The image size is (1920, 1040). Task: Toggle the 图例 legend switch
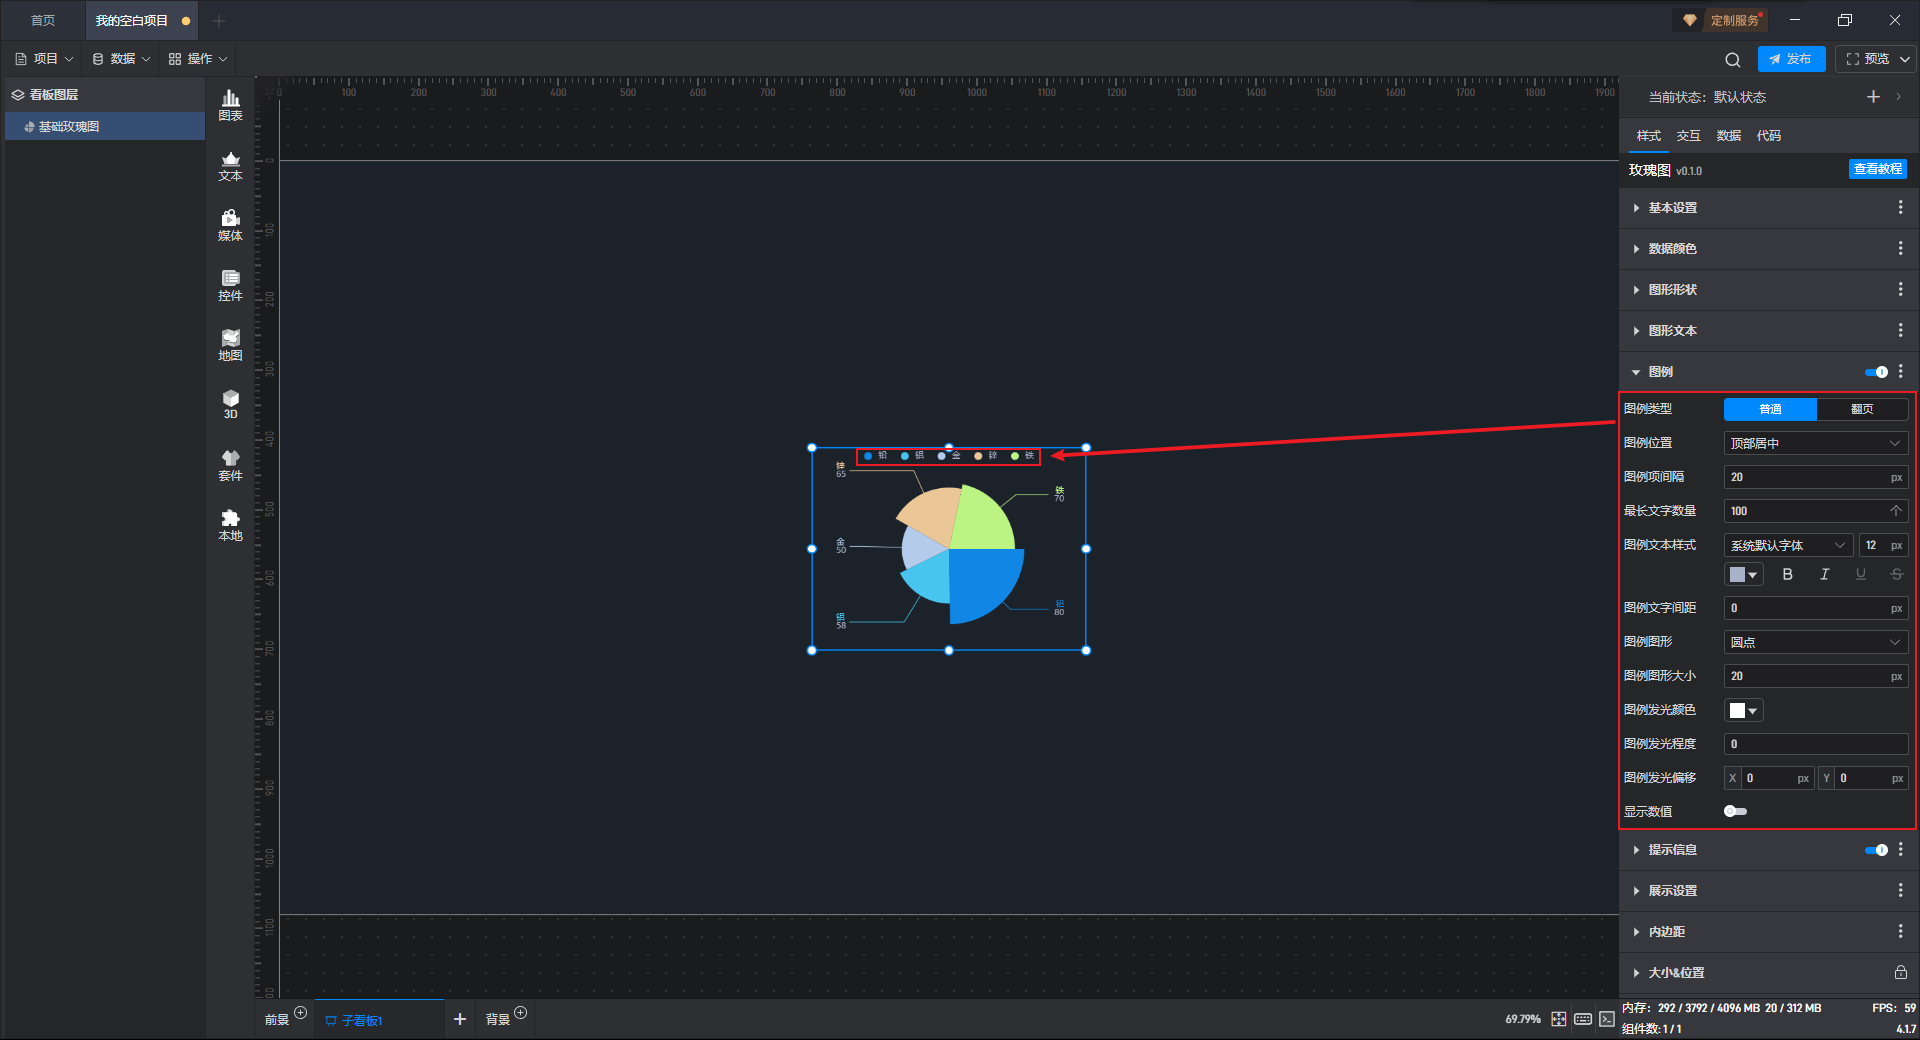click(x=1876, y=372)
